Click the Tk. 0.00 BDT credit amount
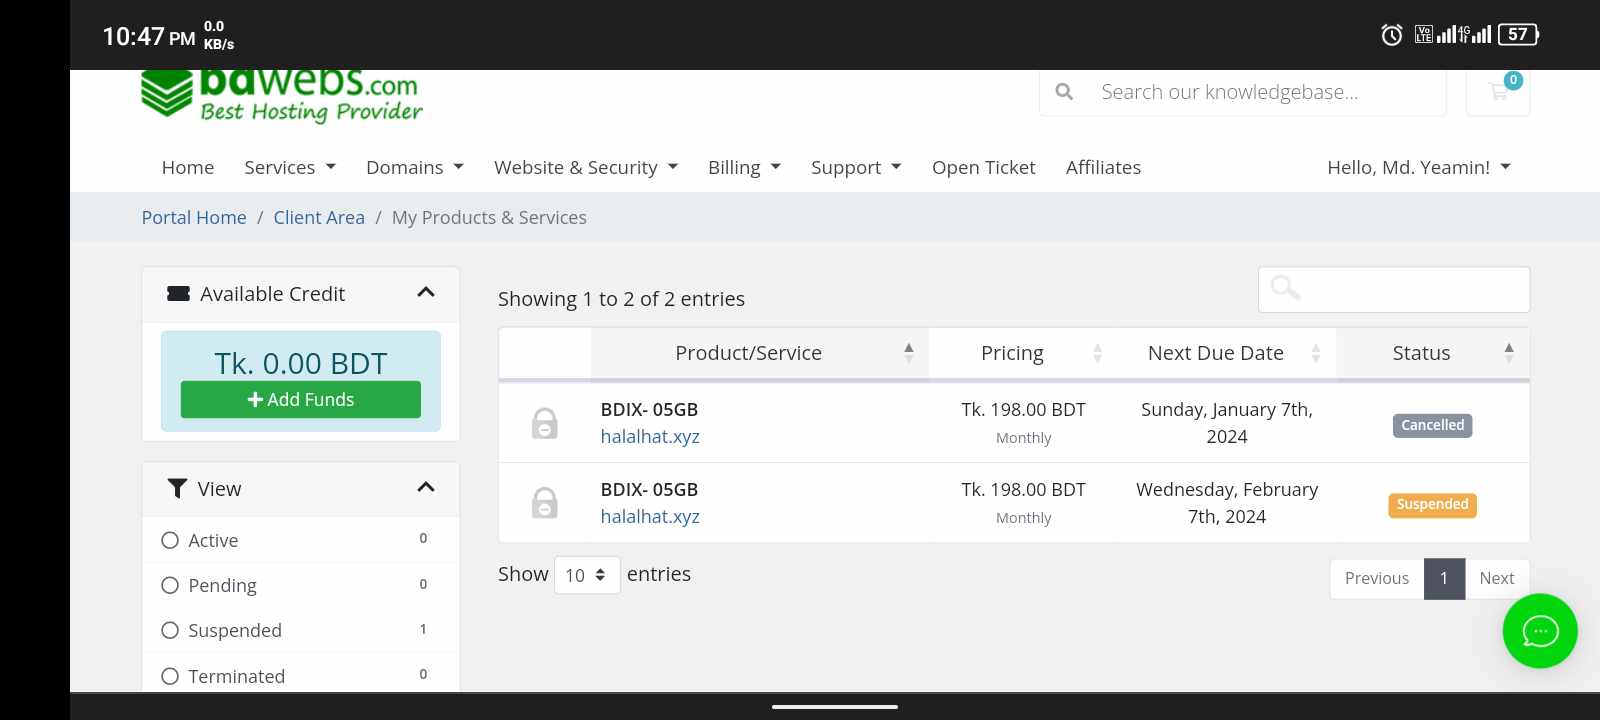The width and height of the screenshot is (1600, 720). pyautogui.click(x=301, y=363)
